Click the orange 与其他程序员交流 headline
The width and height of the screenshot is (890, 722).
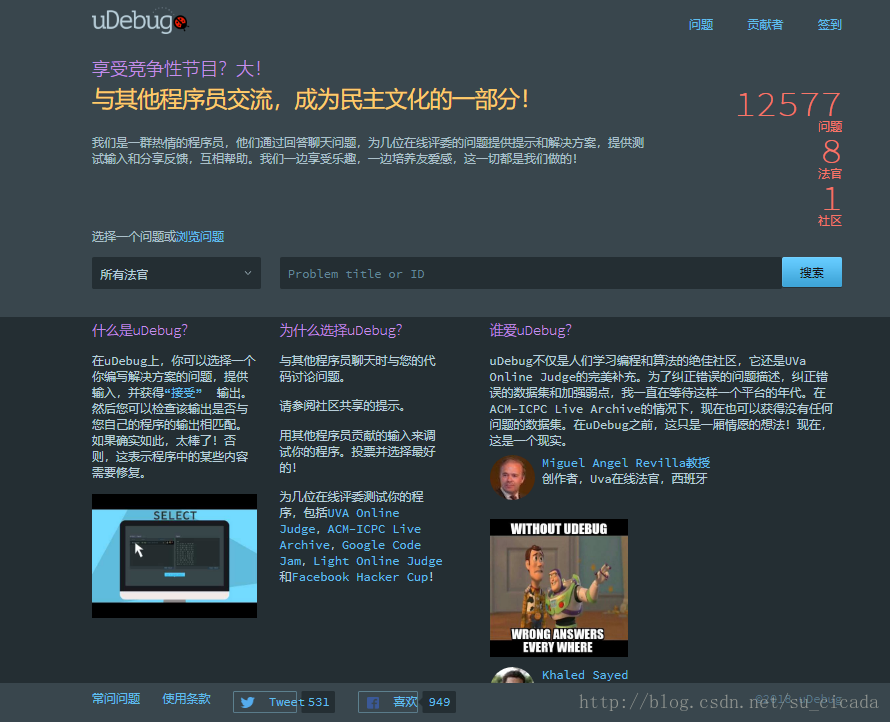[310, 99]
